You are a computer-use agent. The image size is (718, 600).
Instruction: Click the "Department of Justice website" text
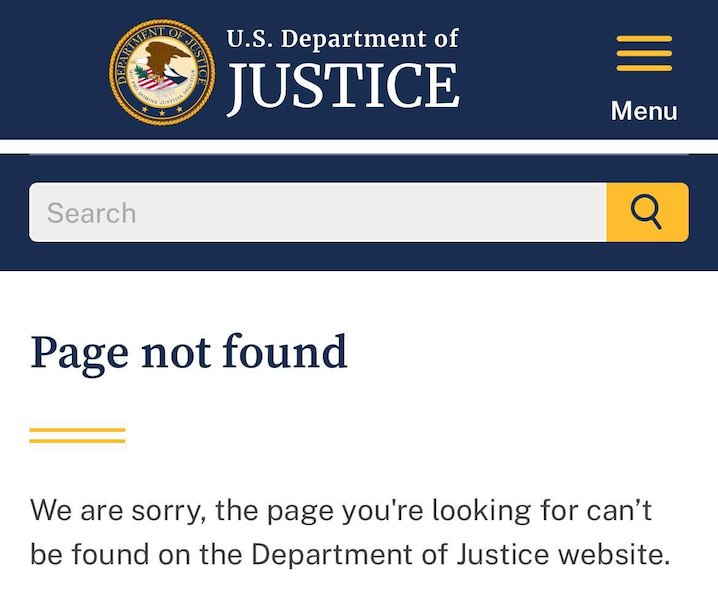click(x=460, y=554)
